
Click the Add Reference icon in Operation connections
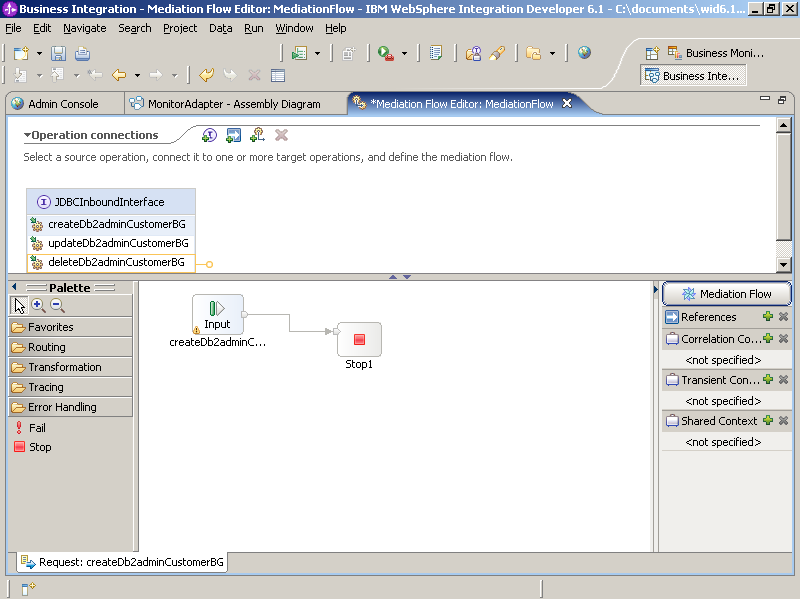[233, 135]
